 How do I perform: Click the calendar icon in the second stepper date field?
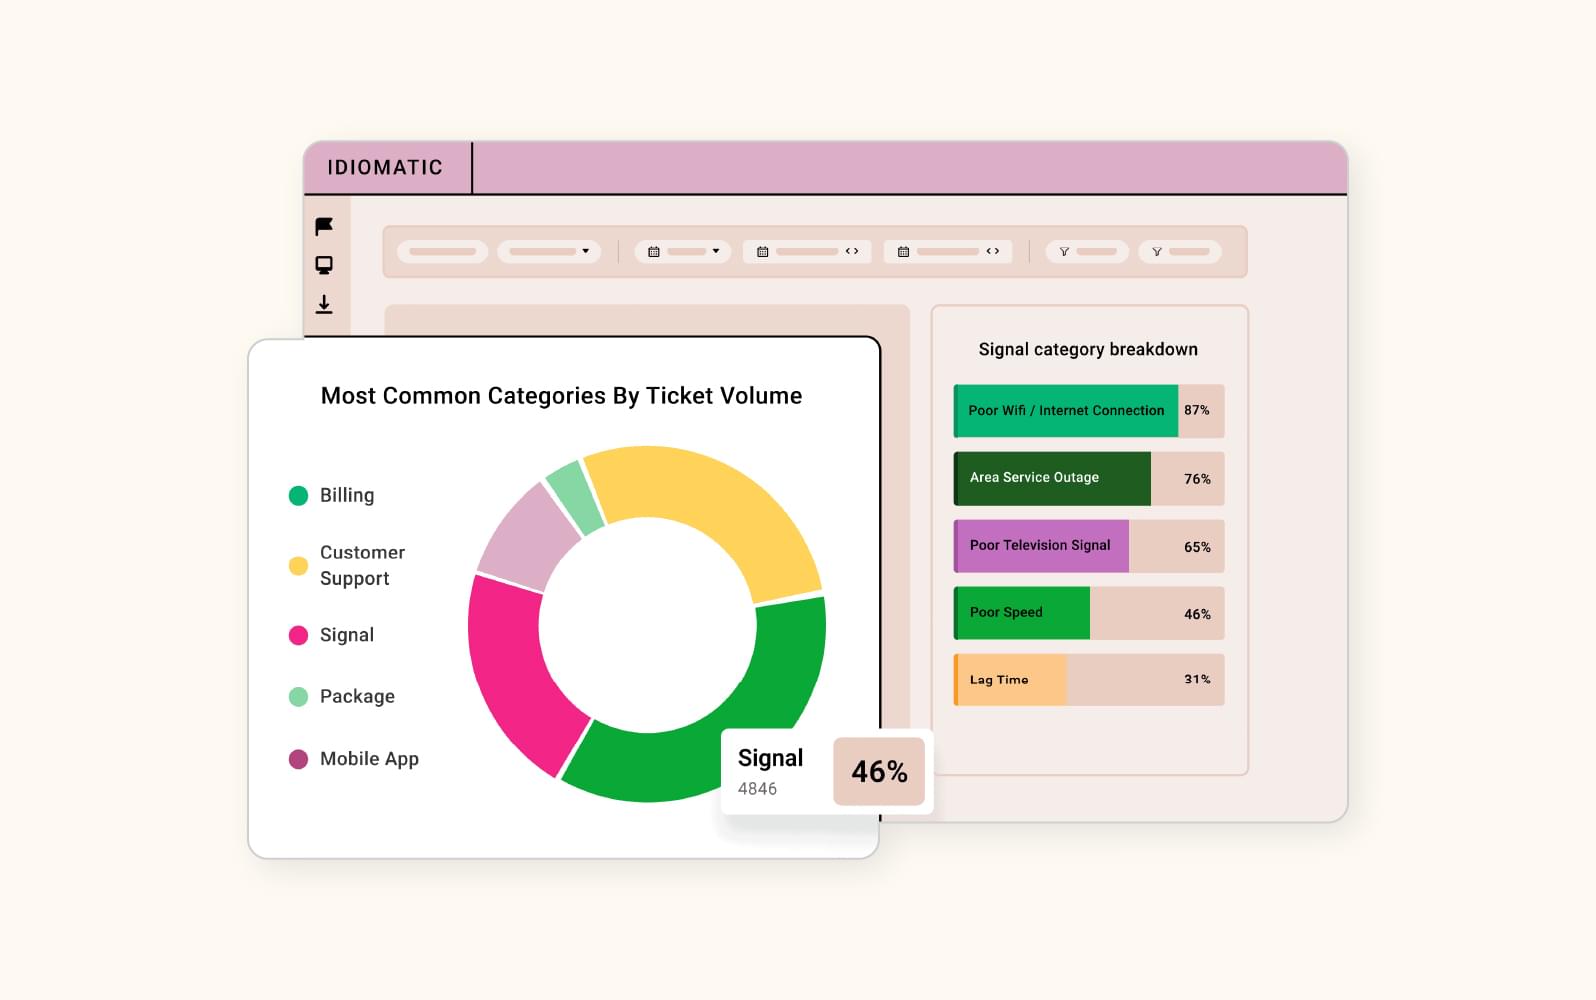point(903,252)
